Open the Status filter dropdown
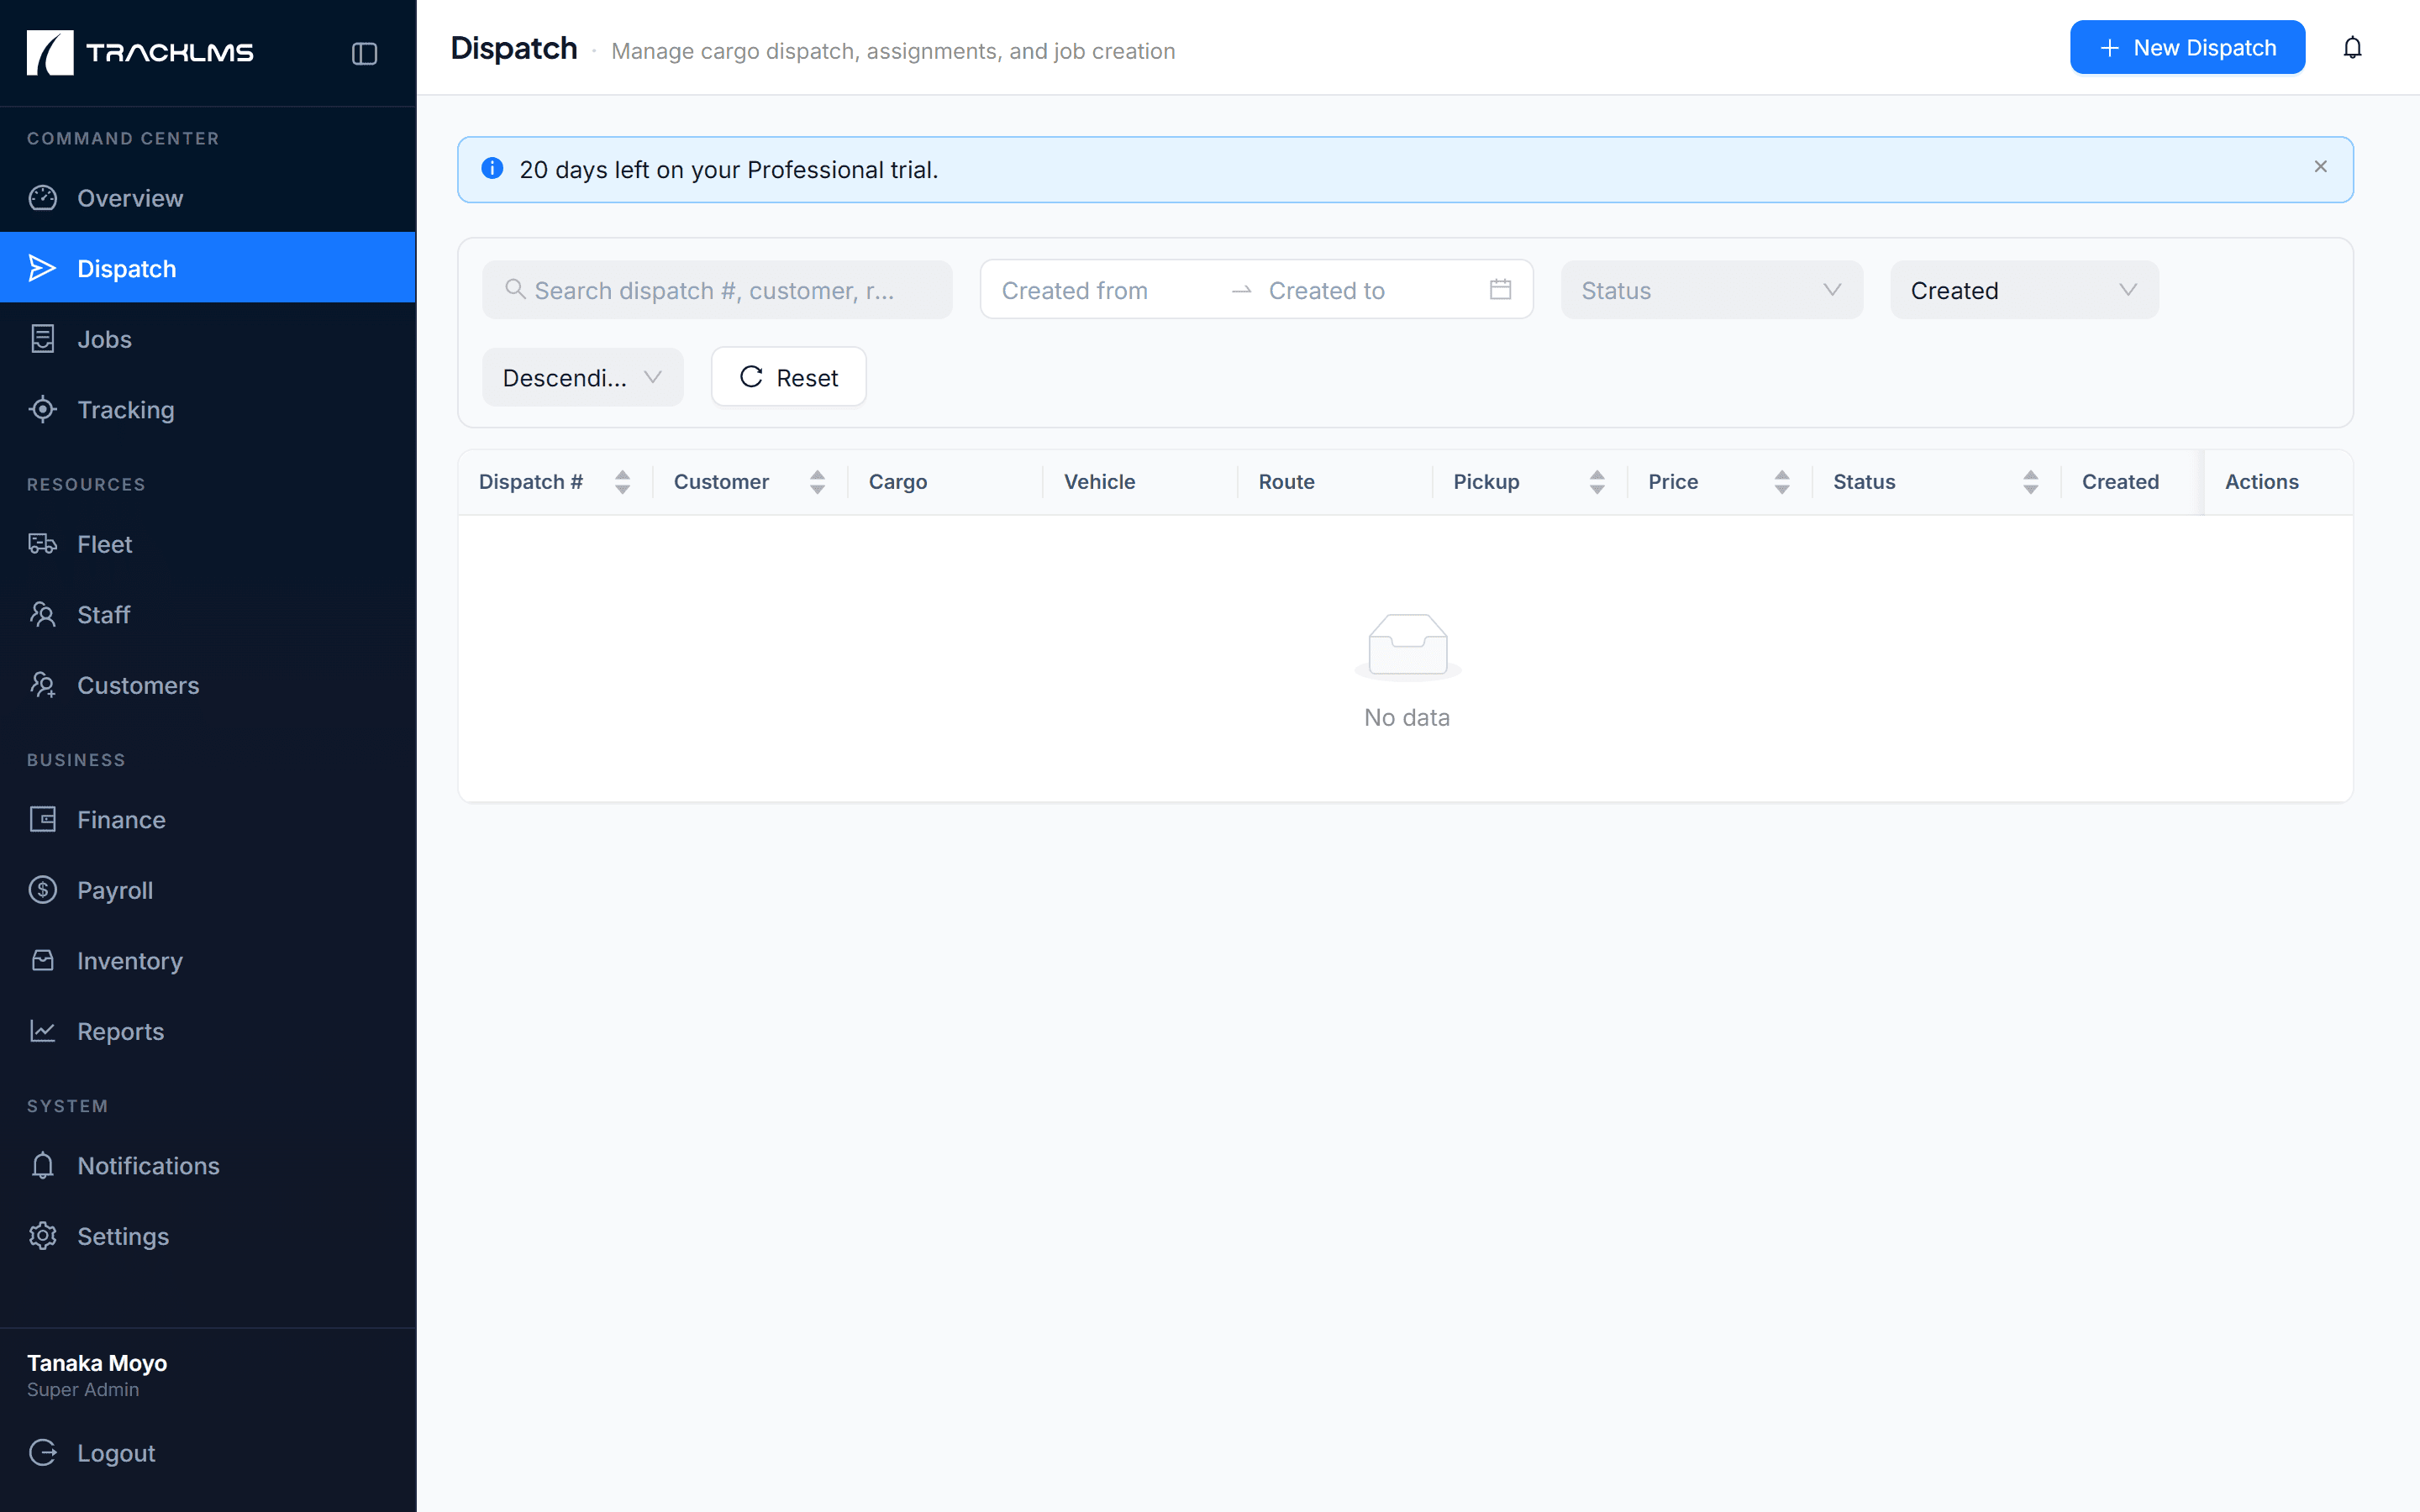Viewport: 2420px width, 1512px height. tap(1711, 290)
